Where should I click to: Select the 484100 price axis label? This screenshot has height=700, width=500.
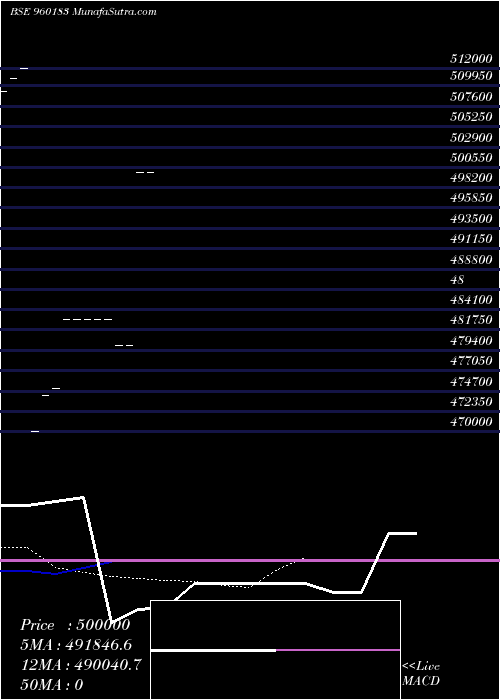[471, 300]
